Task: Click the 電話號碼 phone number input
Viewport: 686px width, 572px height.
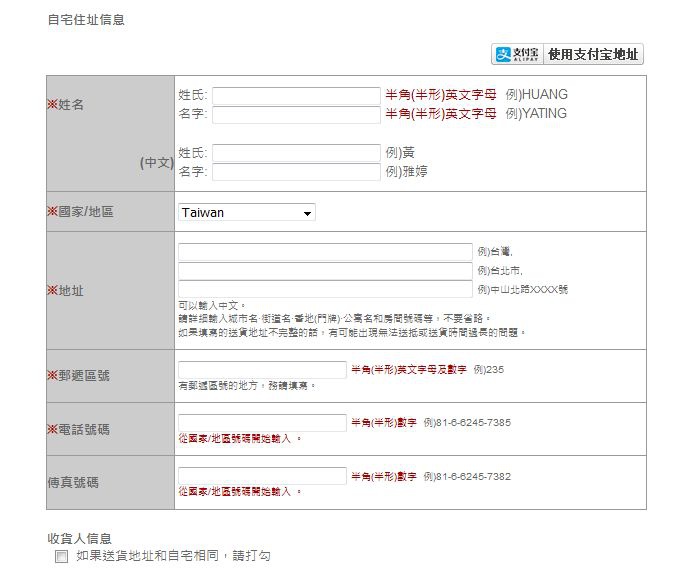Action: pos(262,423)
